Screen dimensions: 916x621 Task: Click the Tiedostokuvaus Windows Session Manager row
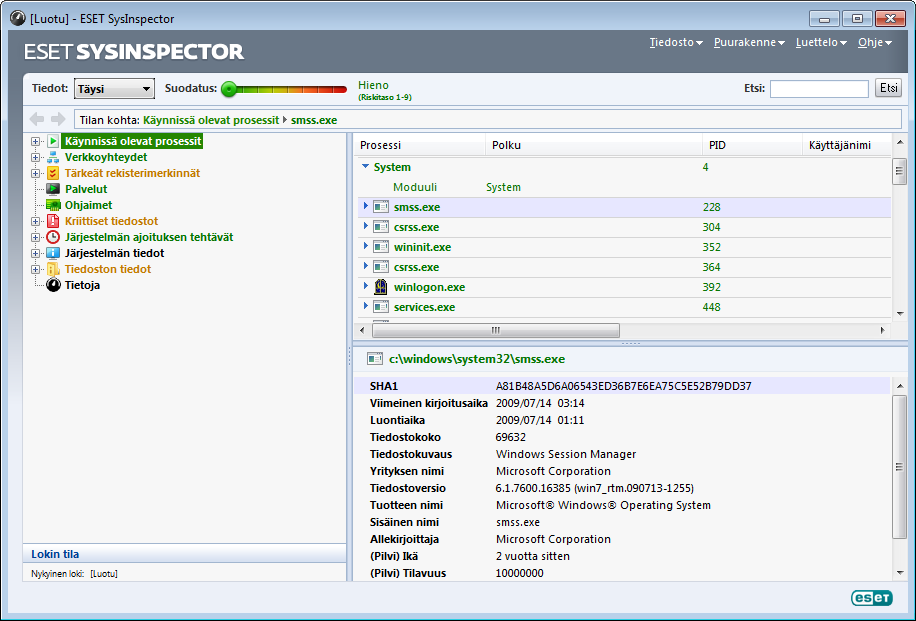pos(623,454)
